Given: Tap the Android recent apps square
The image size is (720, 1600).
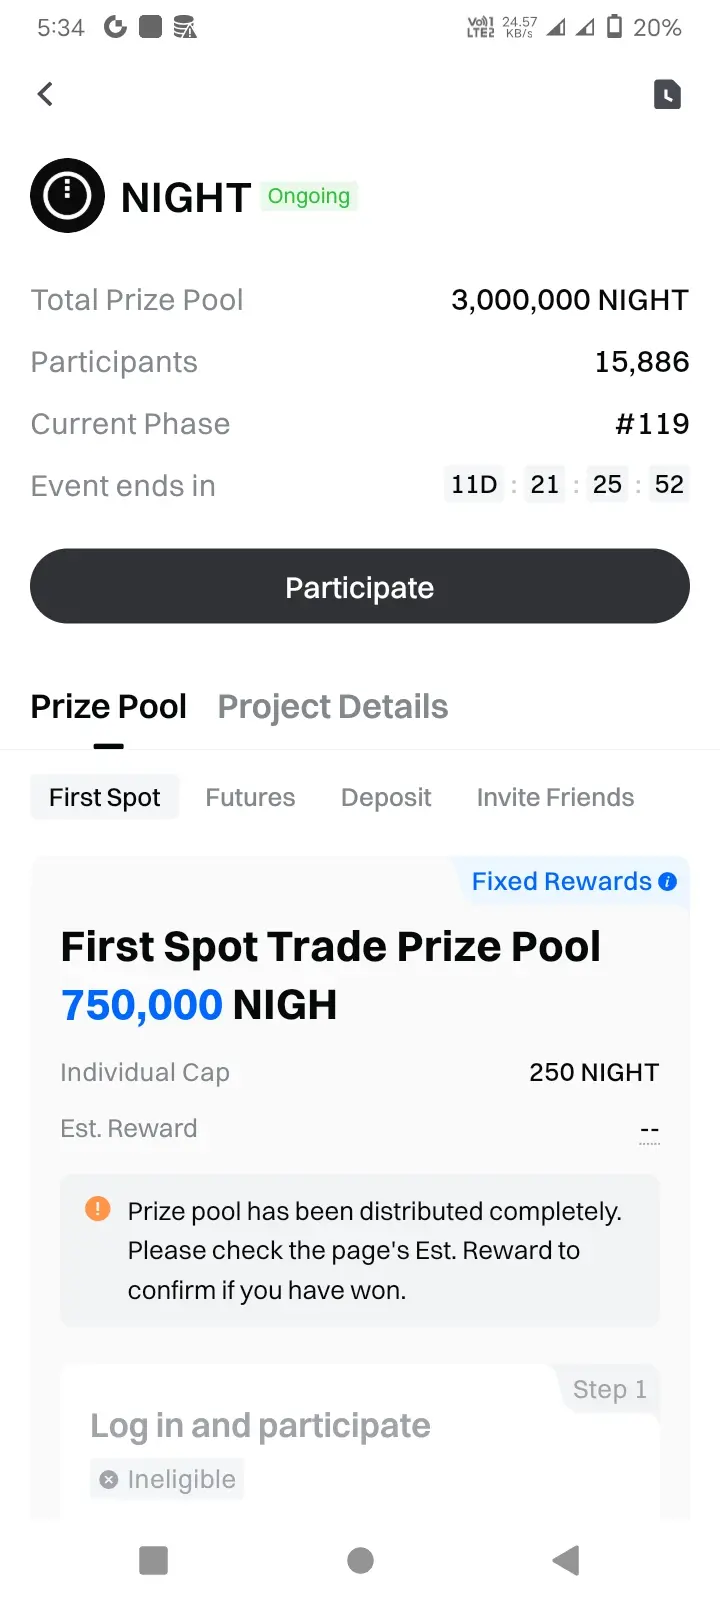Looking at the screenshot, I should [153, 1560].
